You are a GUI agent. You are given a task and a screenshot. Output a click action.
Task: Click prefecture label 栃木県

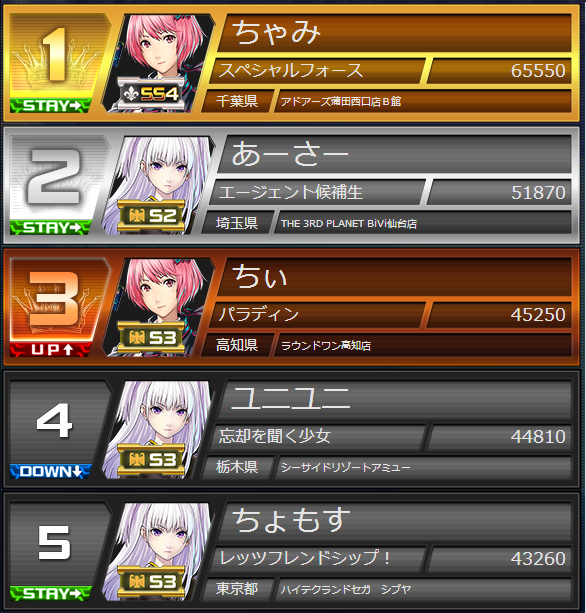point(237,467)
